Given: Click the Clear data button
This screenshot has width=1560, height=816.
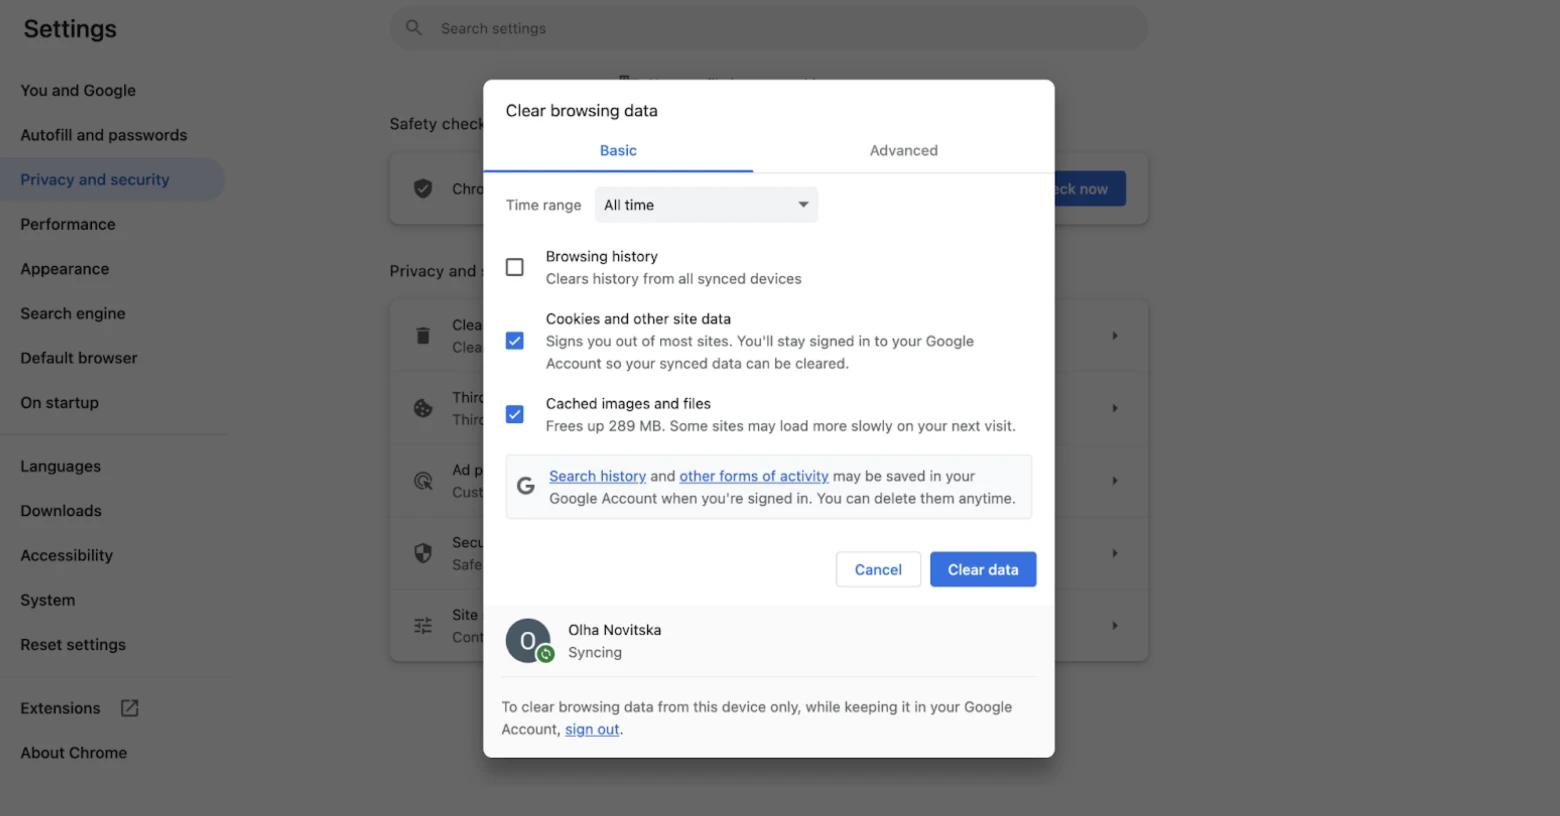Looking at the screenshot, I should tap(983, 569).
